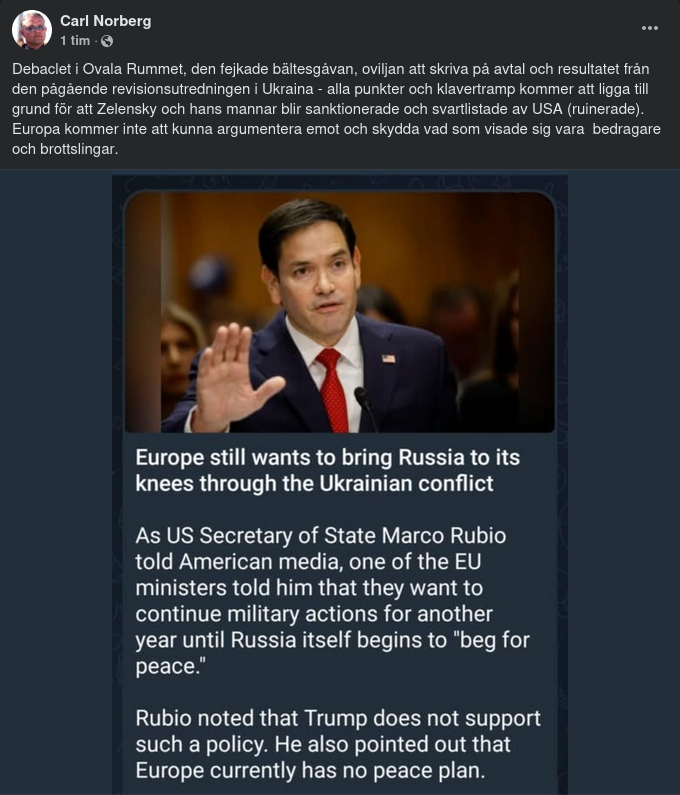This screenshot has width=680, height=795.
Task: Click the red tie in the photo
Action: pyautogui.click(x=333, y=390)
